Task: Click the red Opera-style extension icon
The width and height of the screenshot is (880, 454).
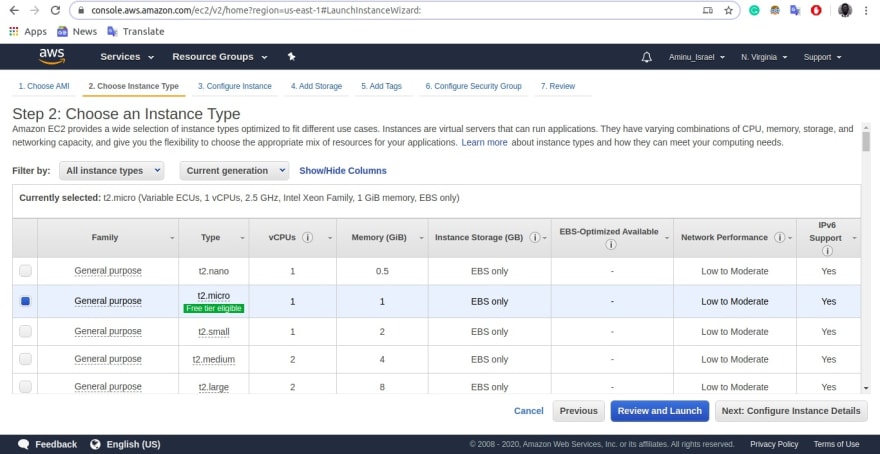Action: 816,10
